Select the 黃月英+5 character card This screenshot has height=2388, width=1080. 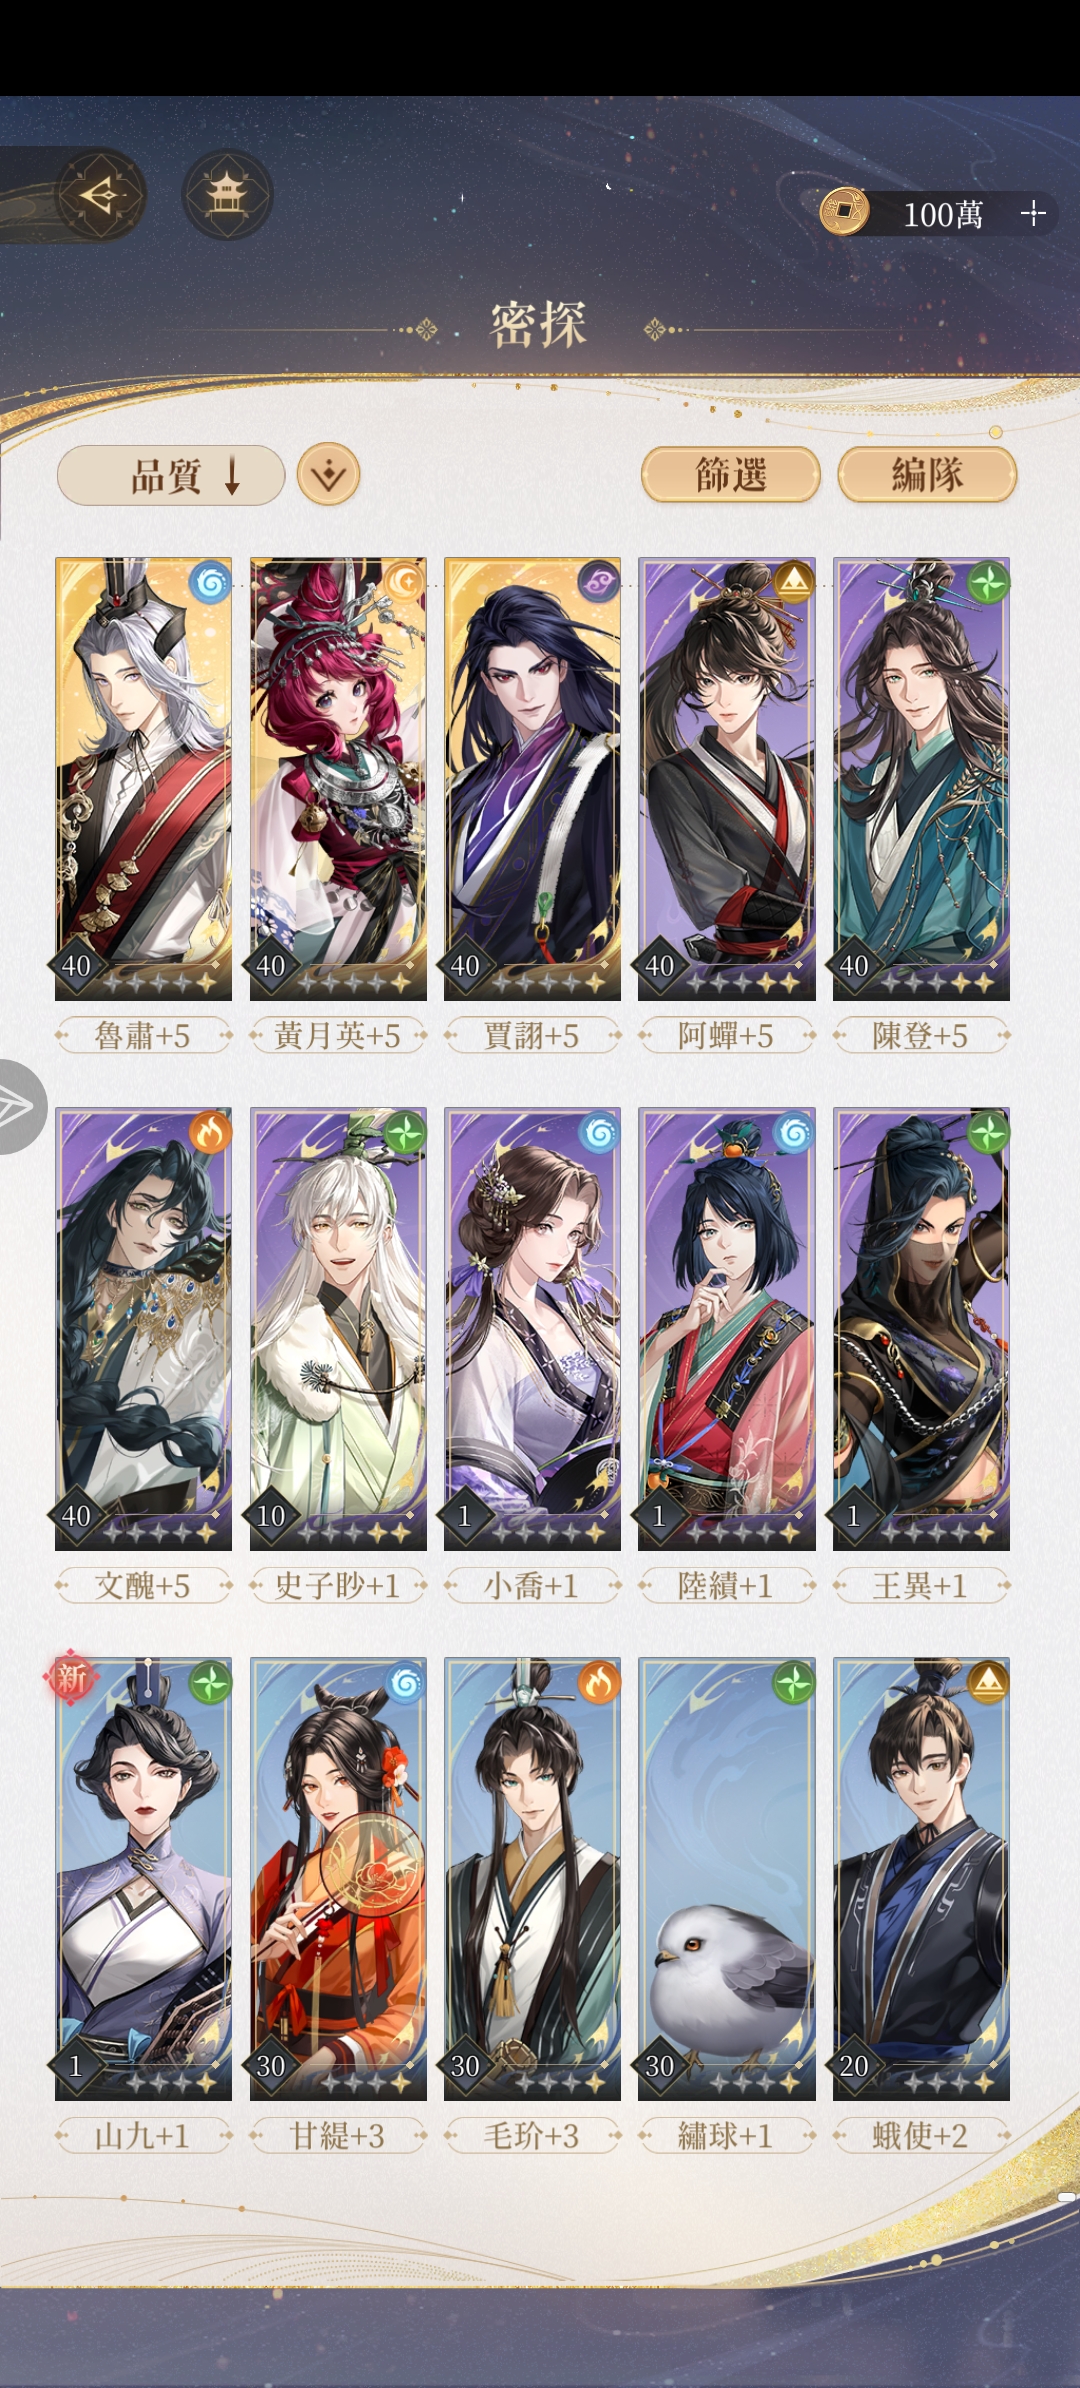(x=338, y=779)
